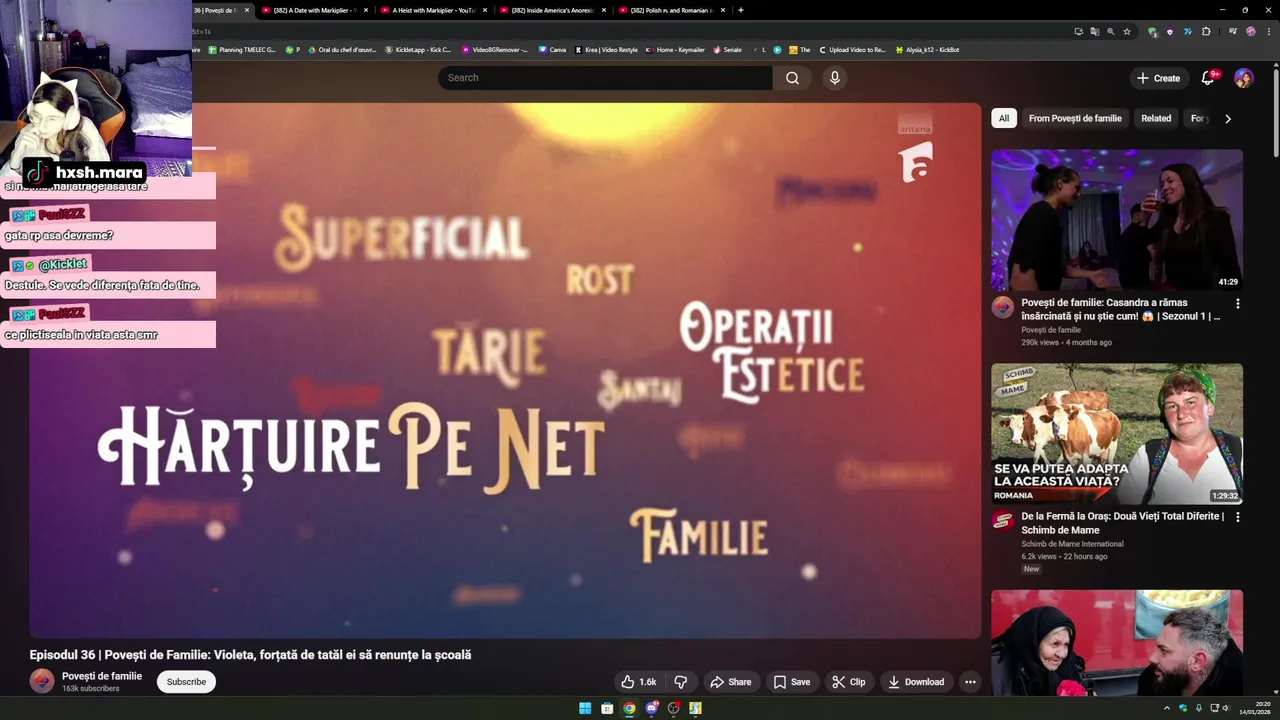Open 'Krea | Video Restyle' bookmark
This screenshot has height=720, width=1280.
[606, 49]
